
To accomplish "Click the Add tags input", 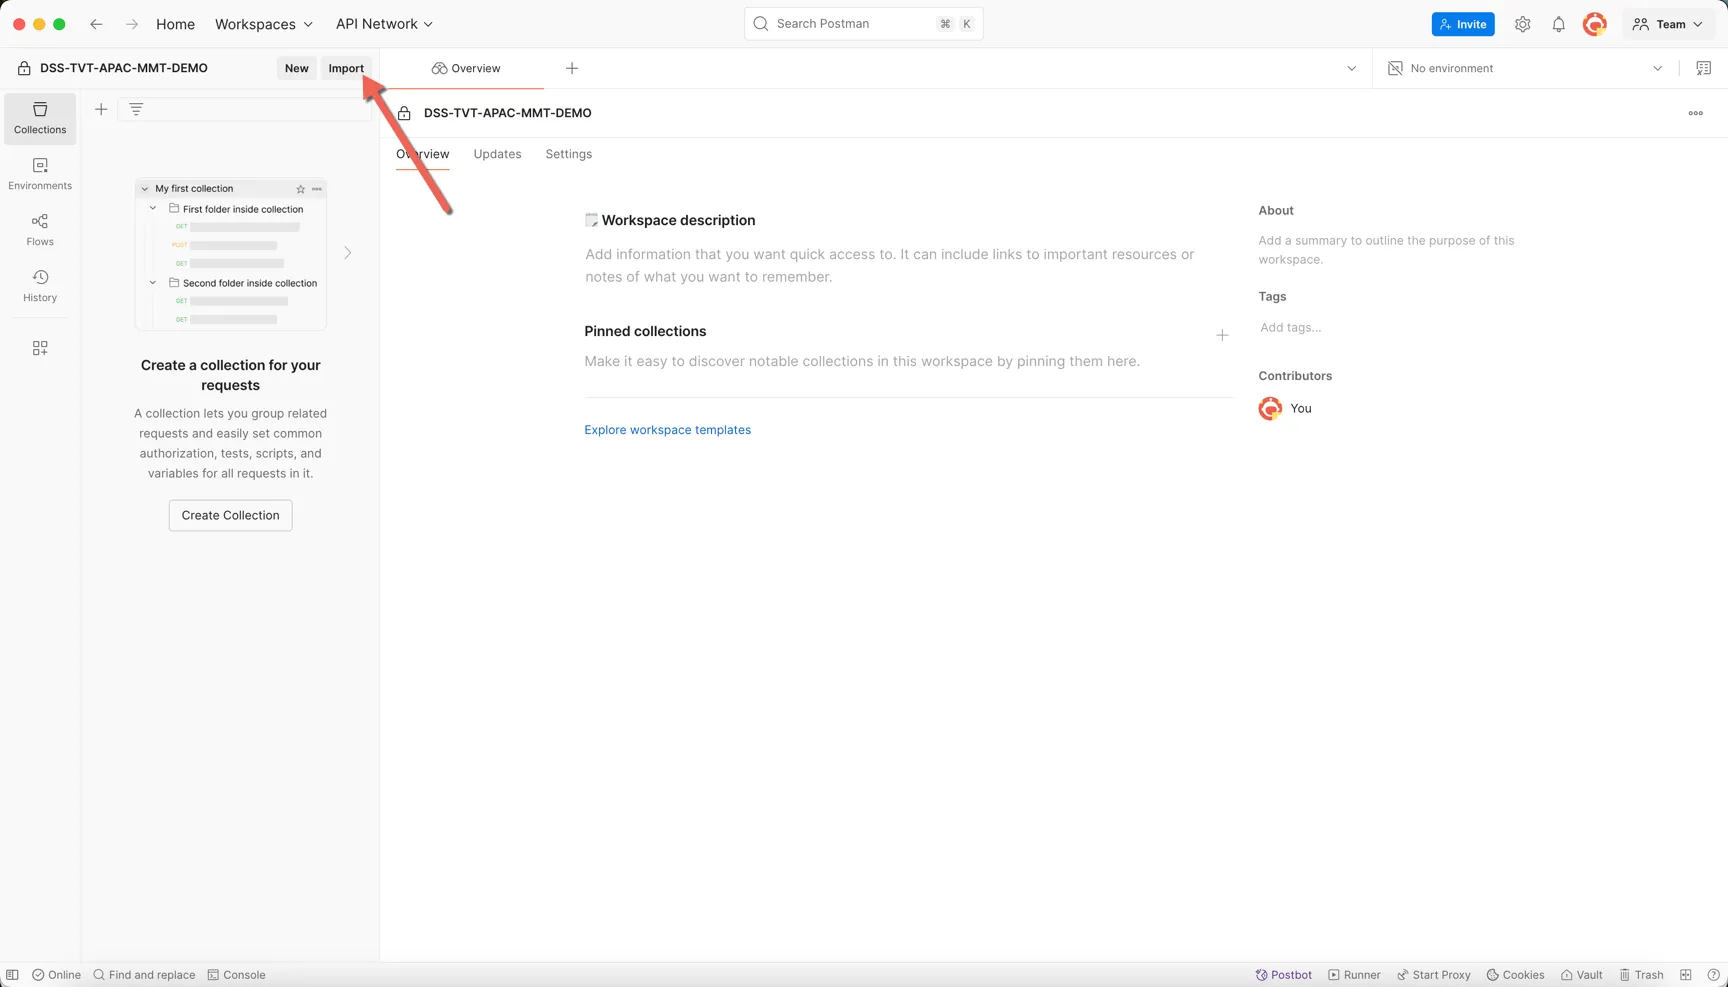I will [1290, 327].
